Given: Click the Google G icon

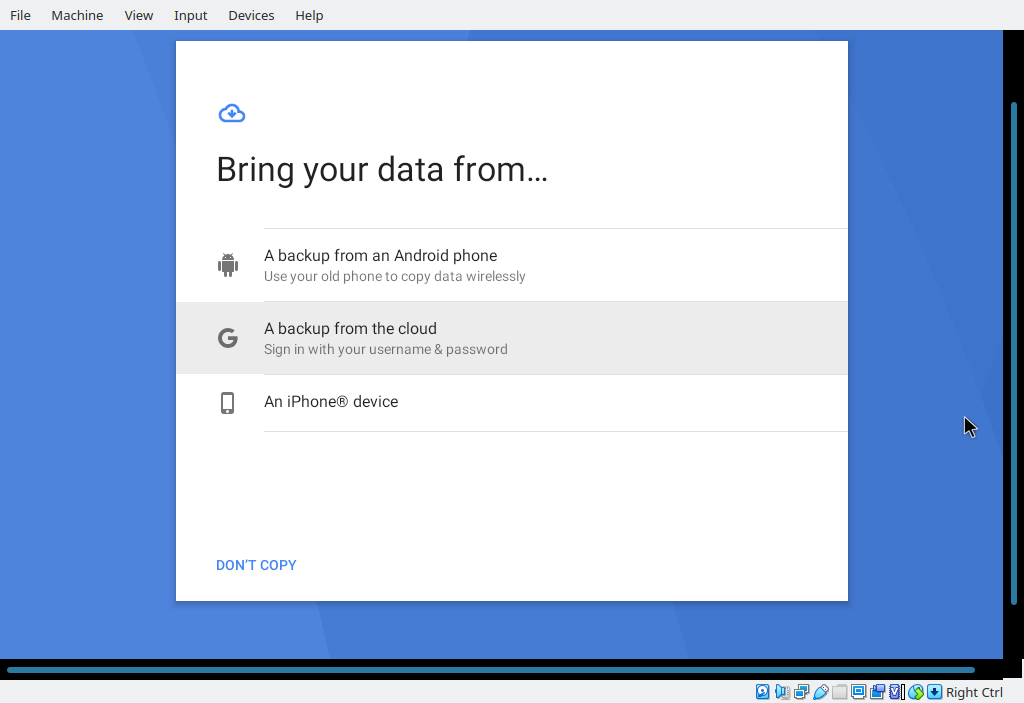Looking at the screenshot, I should 228,338.
